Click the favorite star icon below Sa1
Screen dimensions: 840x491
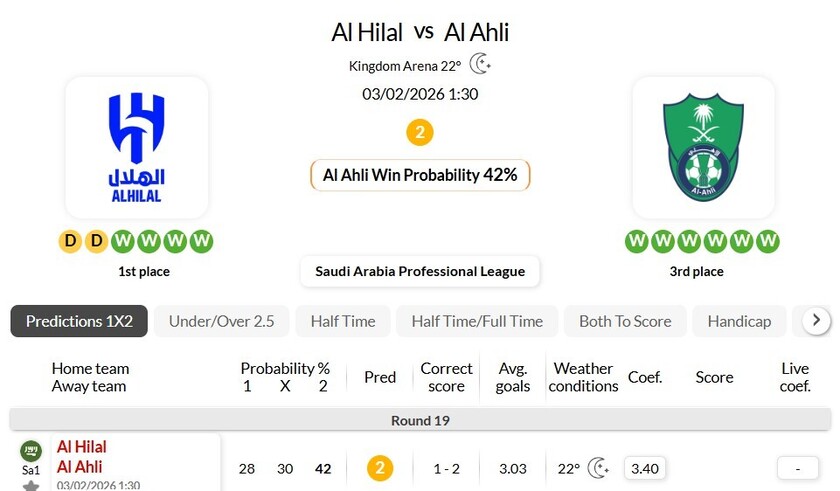[31, 486]
